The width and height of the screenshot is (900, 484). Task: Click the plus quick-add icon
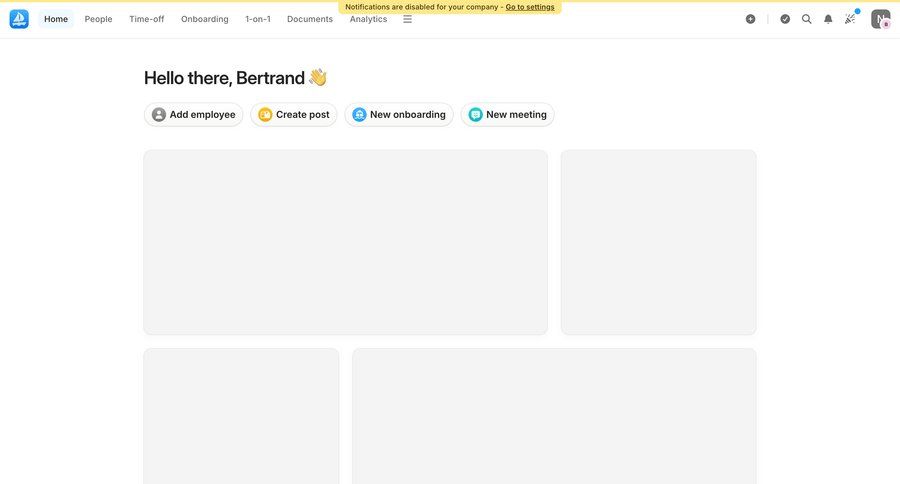tap(750, 19)
